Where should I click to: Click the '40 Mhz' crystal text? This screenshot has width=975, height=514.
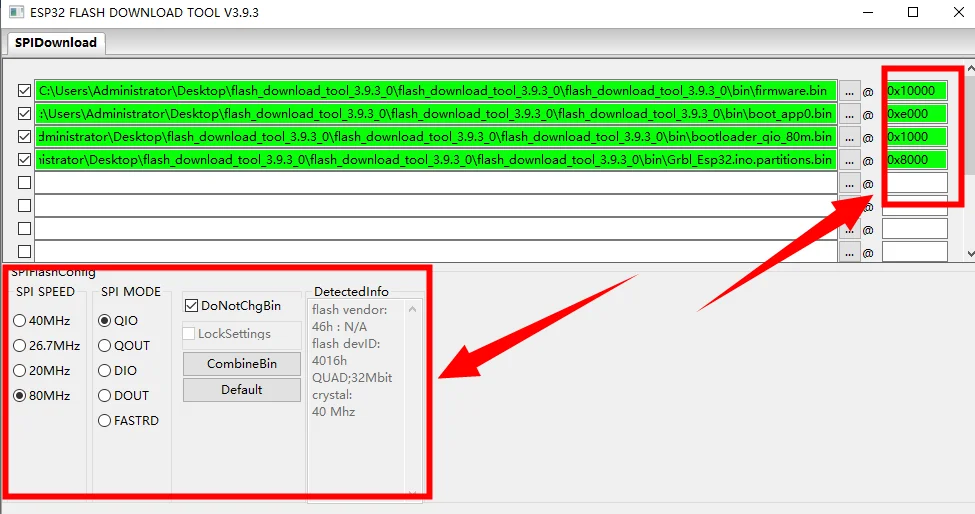[333, 411]
